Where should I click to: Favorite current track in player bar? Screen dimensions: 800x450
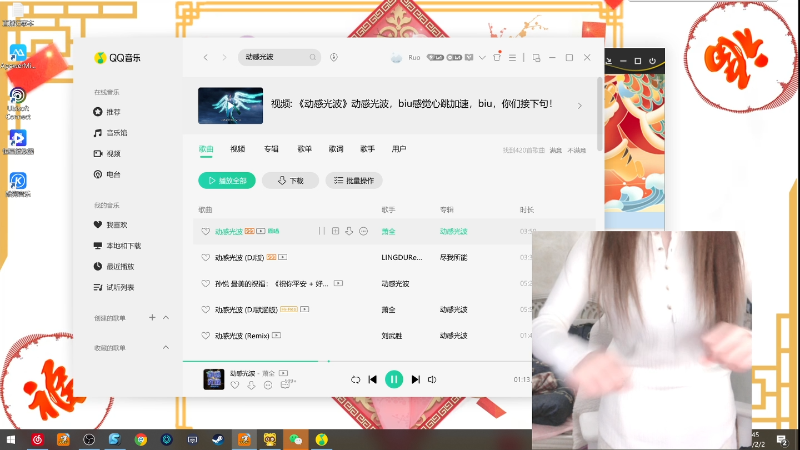(x=235, y=386)
